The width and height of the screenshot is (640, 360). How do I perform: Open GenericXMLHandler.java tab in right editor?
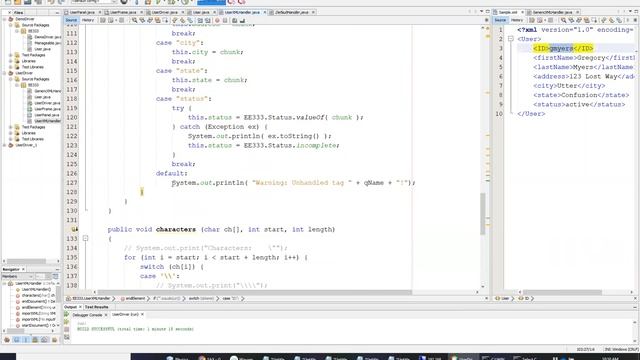(552, 12)
